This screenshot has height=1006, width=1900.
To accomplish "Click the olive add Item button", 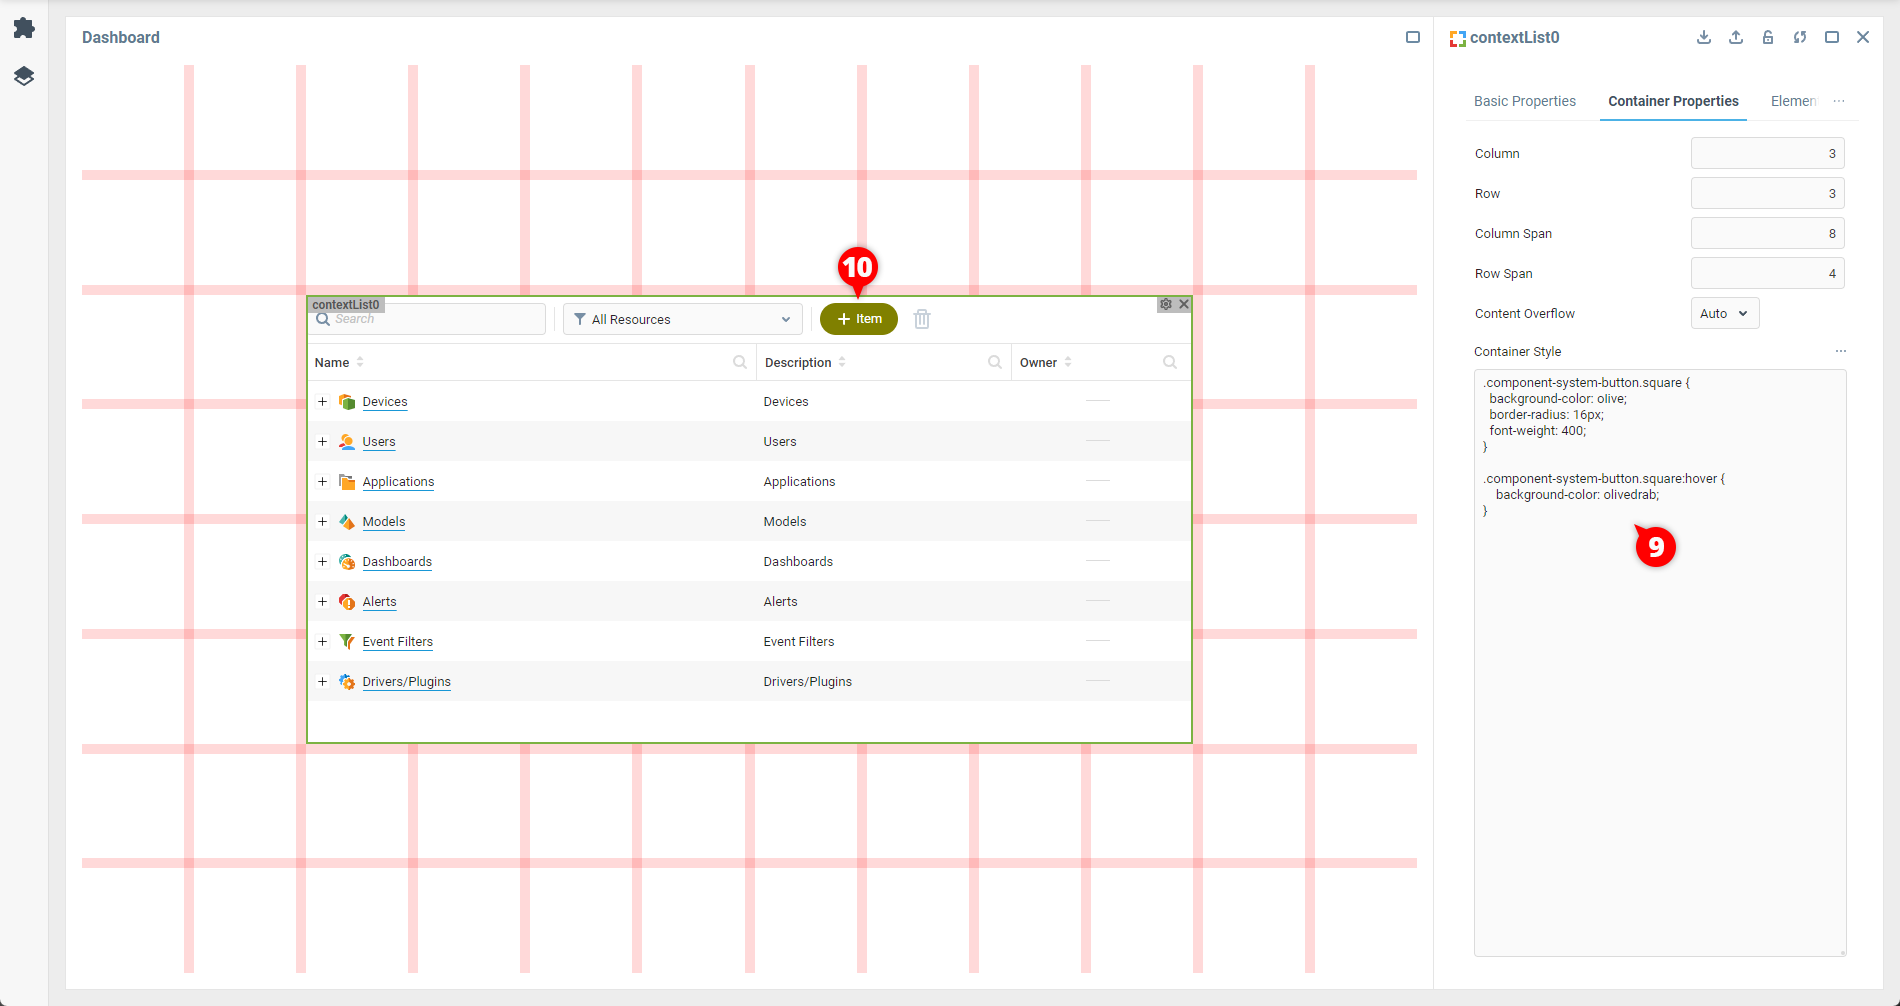I will pos(859,319).
